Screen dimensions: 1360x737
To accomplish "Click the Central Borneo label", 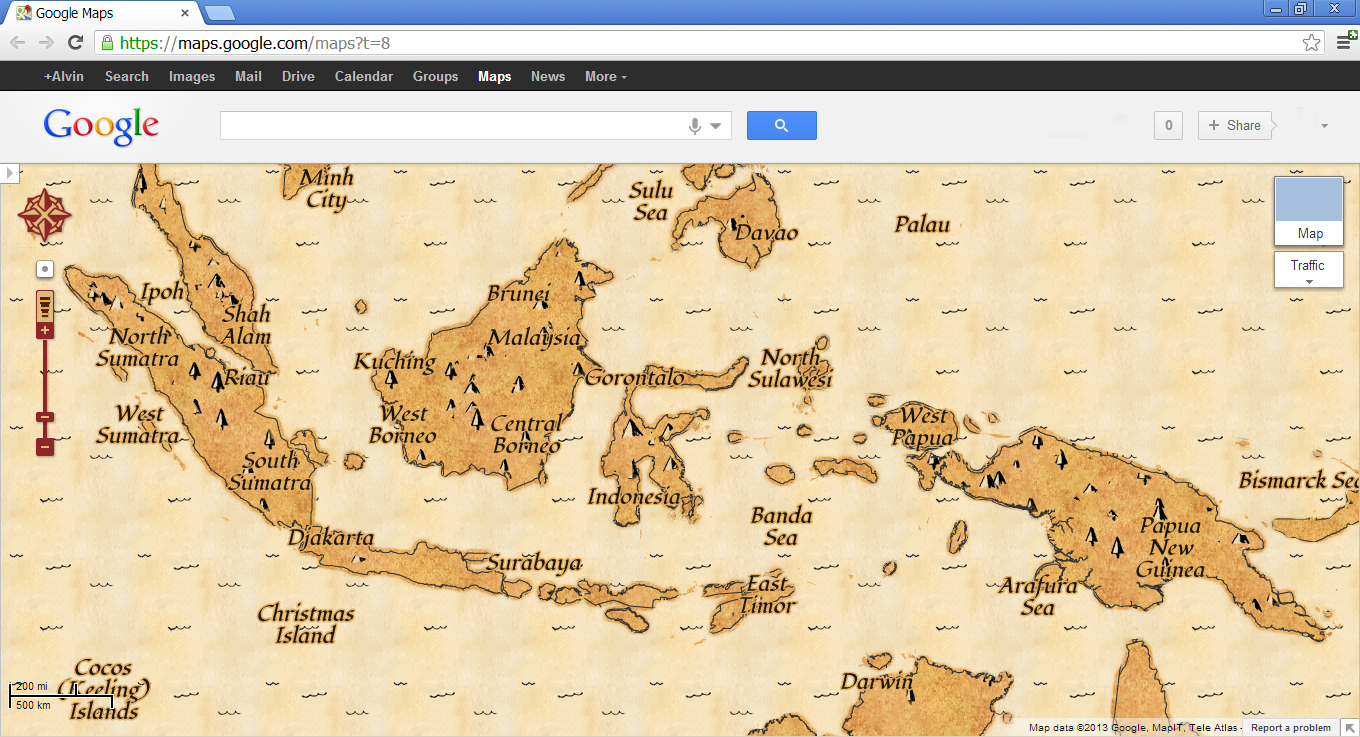I will [x=527, y=434].
